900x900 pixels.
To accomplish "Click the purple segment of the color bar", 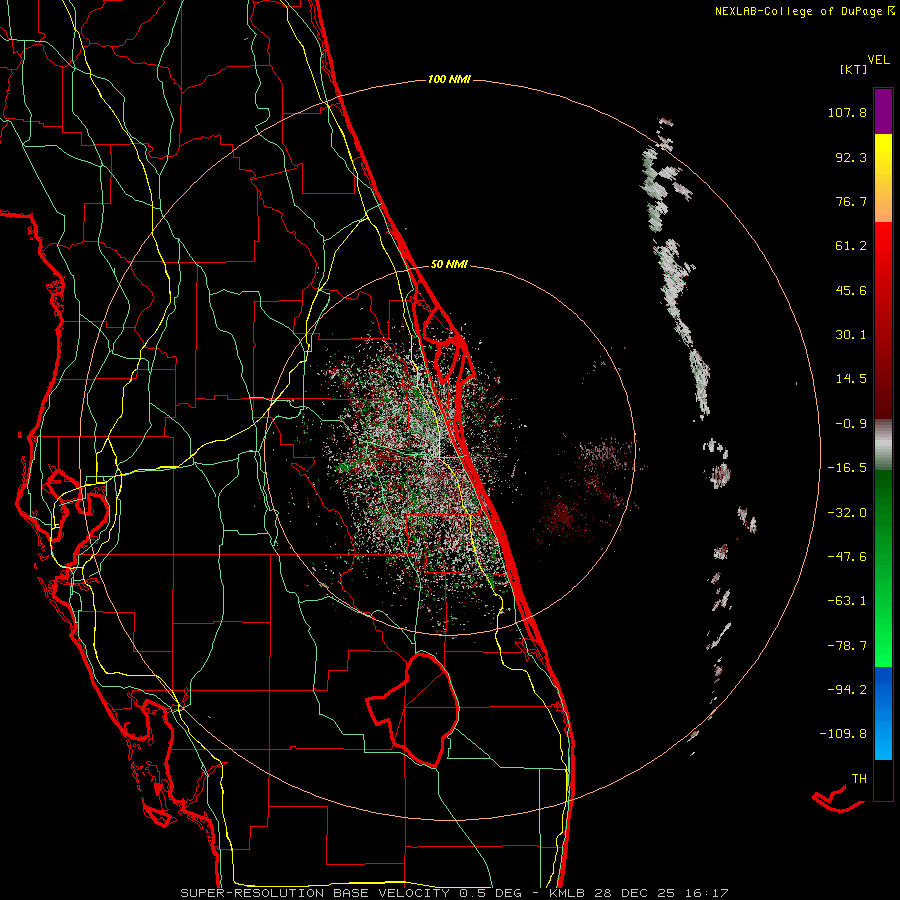I will pos(883,111).
